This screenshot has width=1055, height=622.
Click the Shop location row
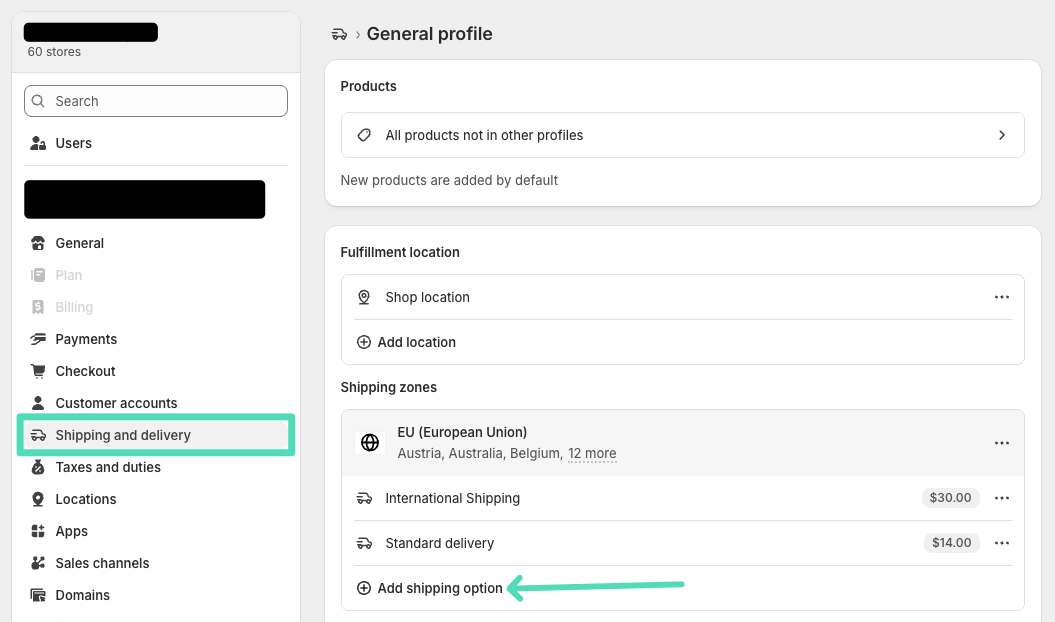click(682, 297)
